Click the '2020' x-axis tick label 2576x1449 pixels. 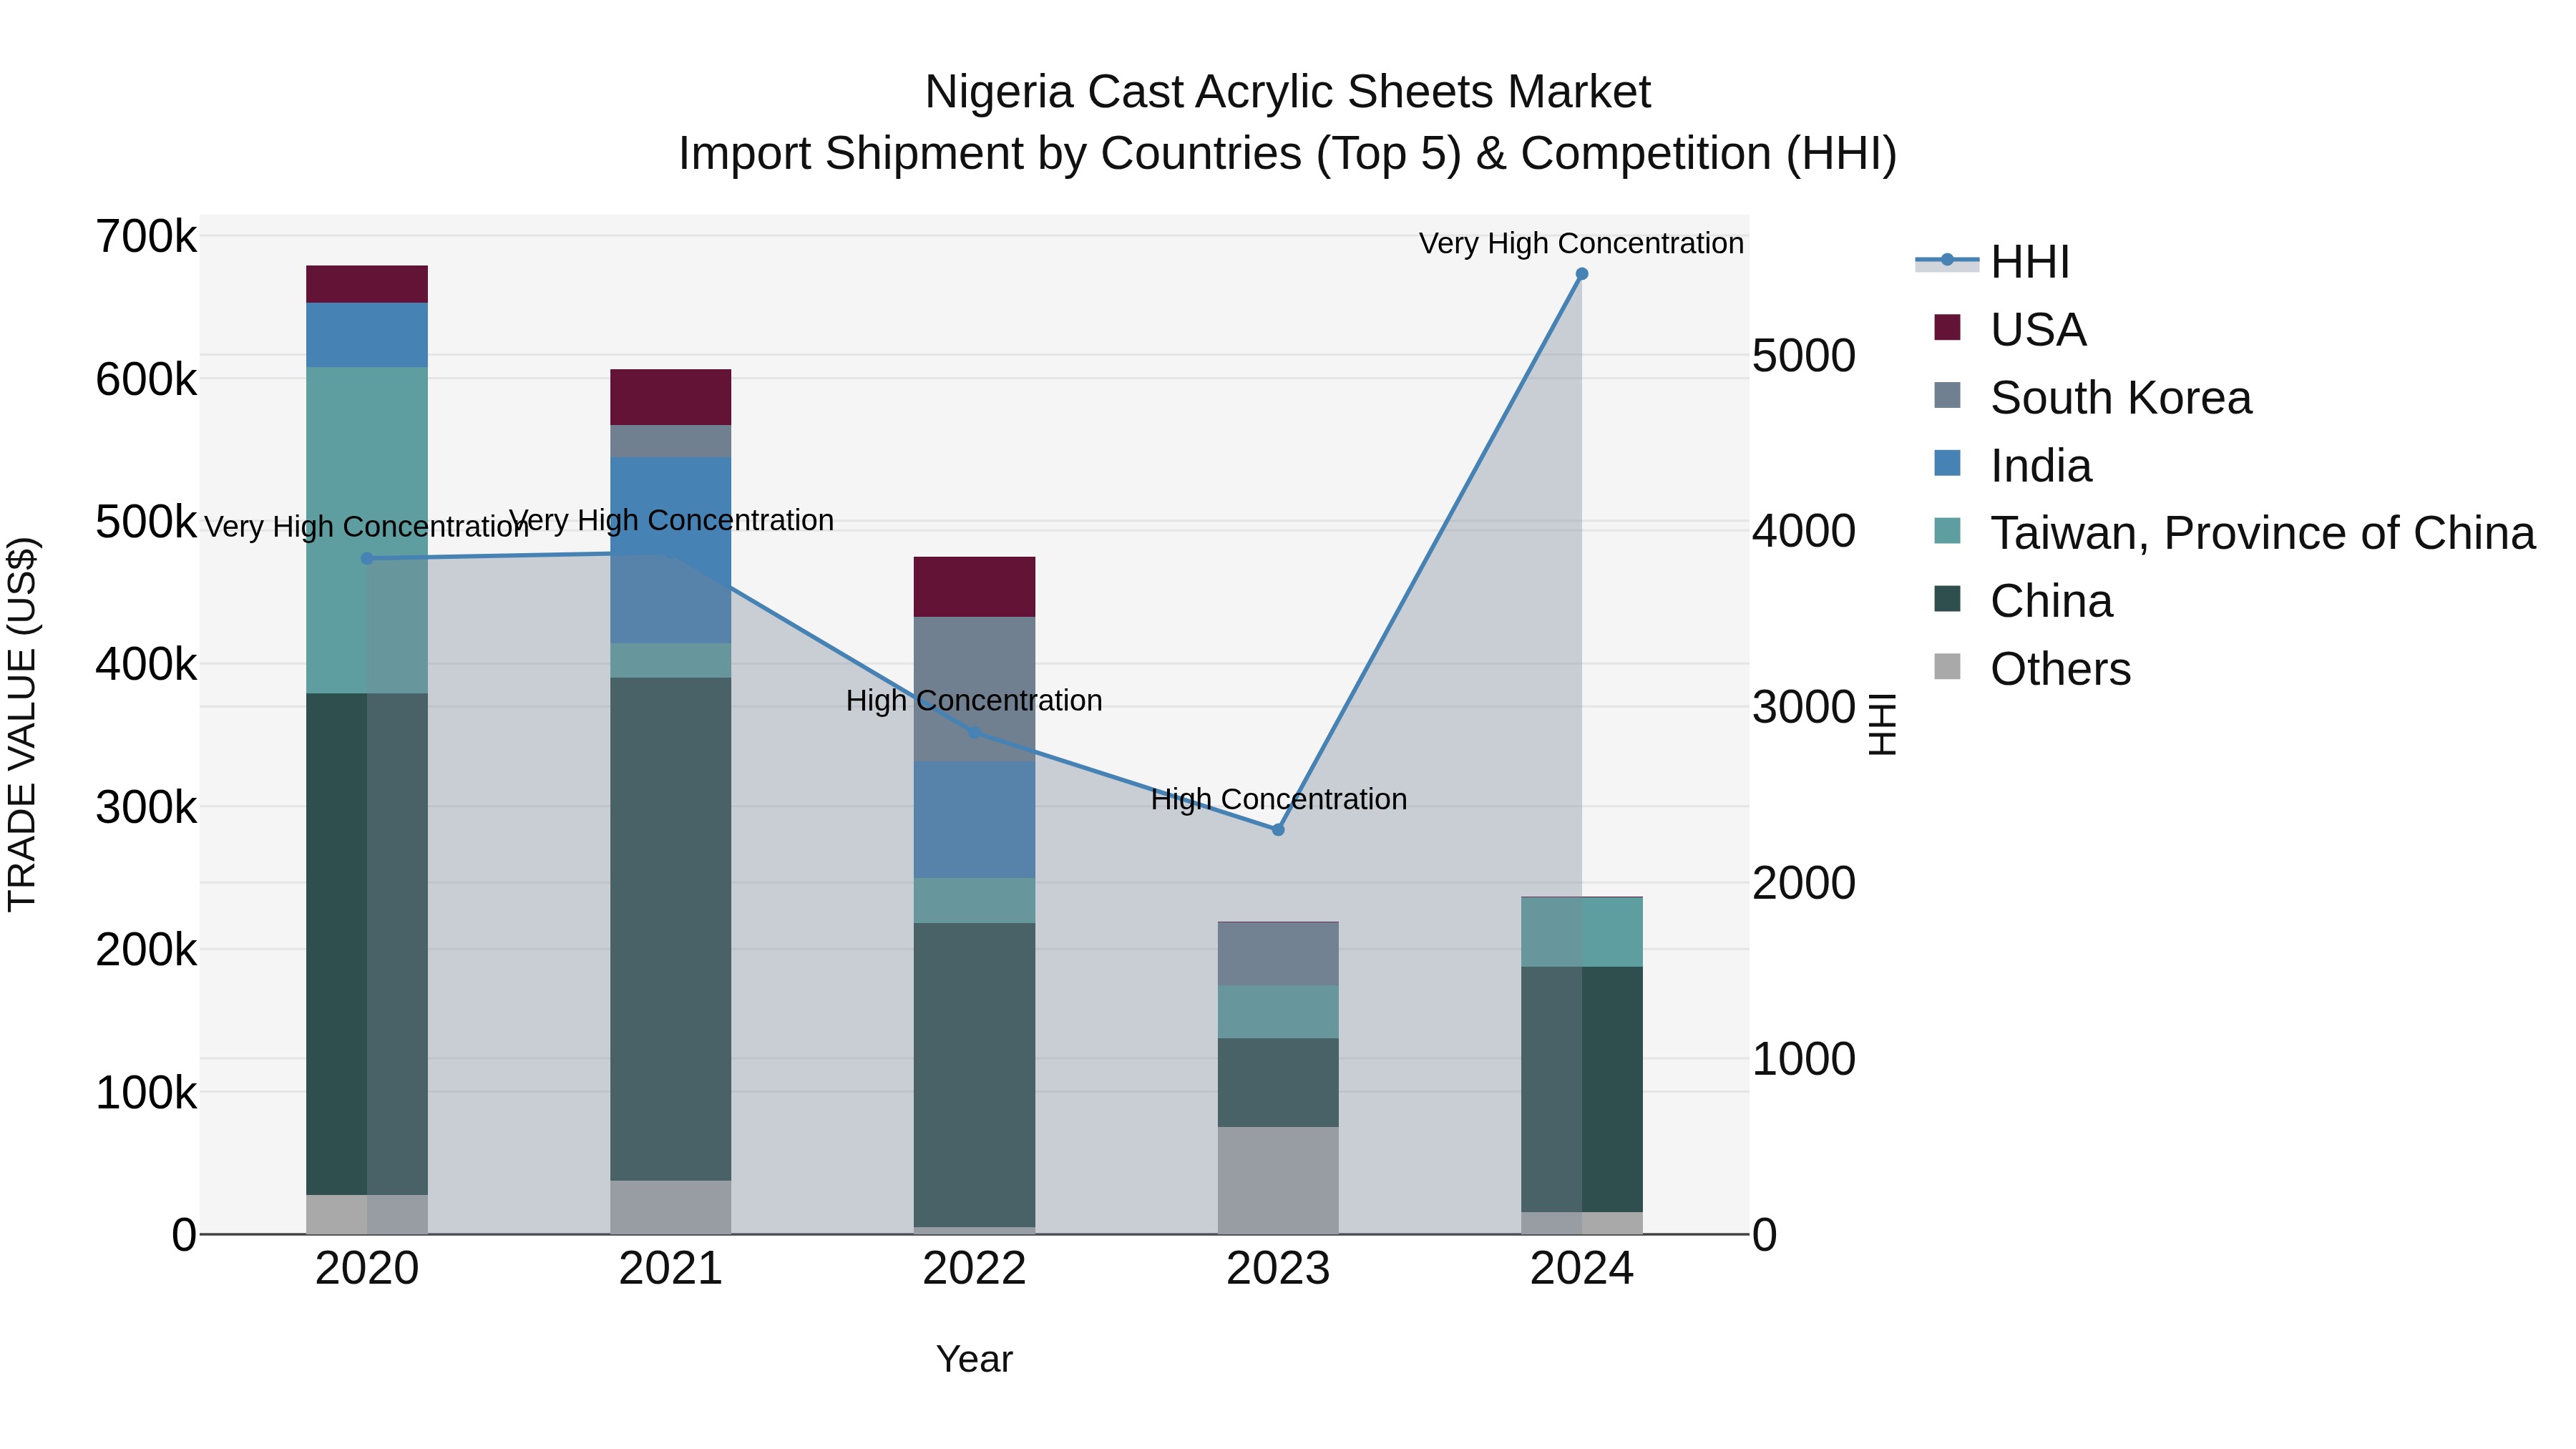point(367,1269)
